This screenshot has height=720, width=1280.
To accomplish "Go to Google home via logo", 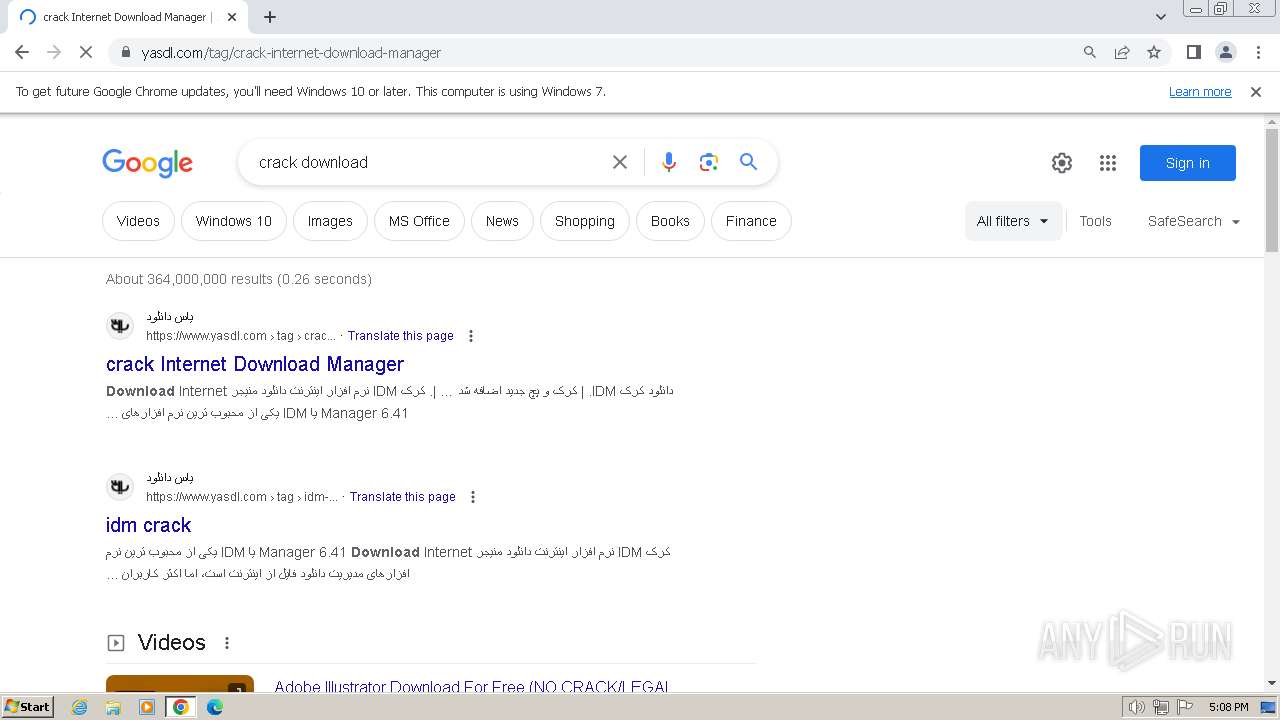I will pyautogui.click(x=147, y=163).
